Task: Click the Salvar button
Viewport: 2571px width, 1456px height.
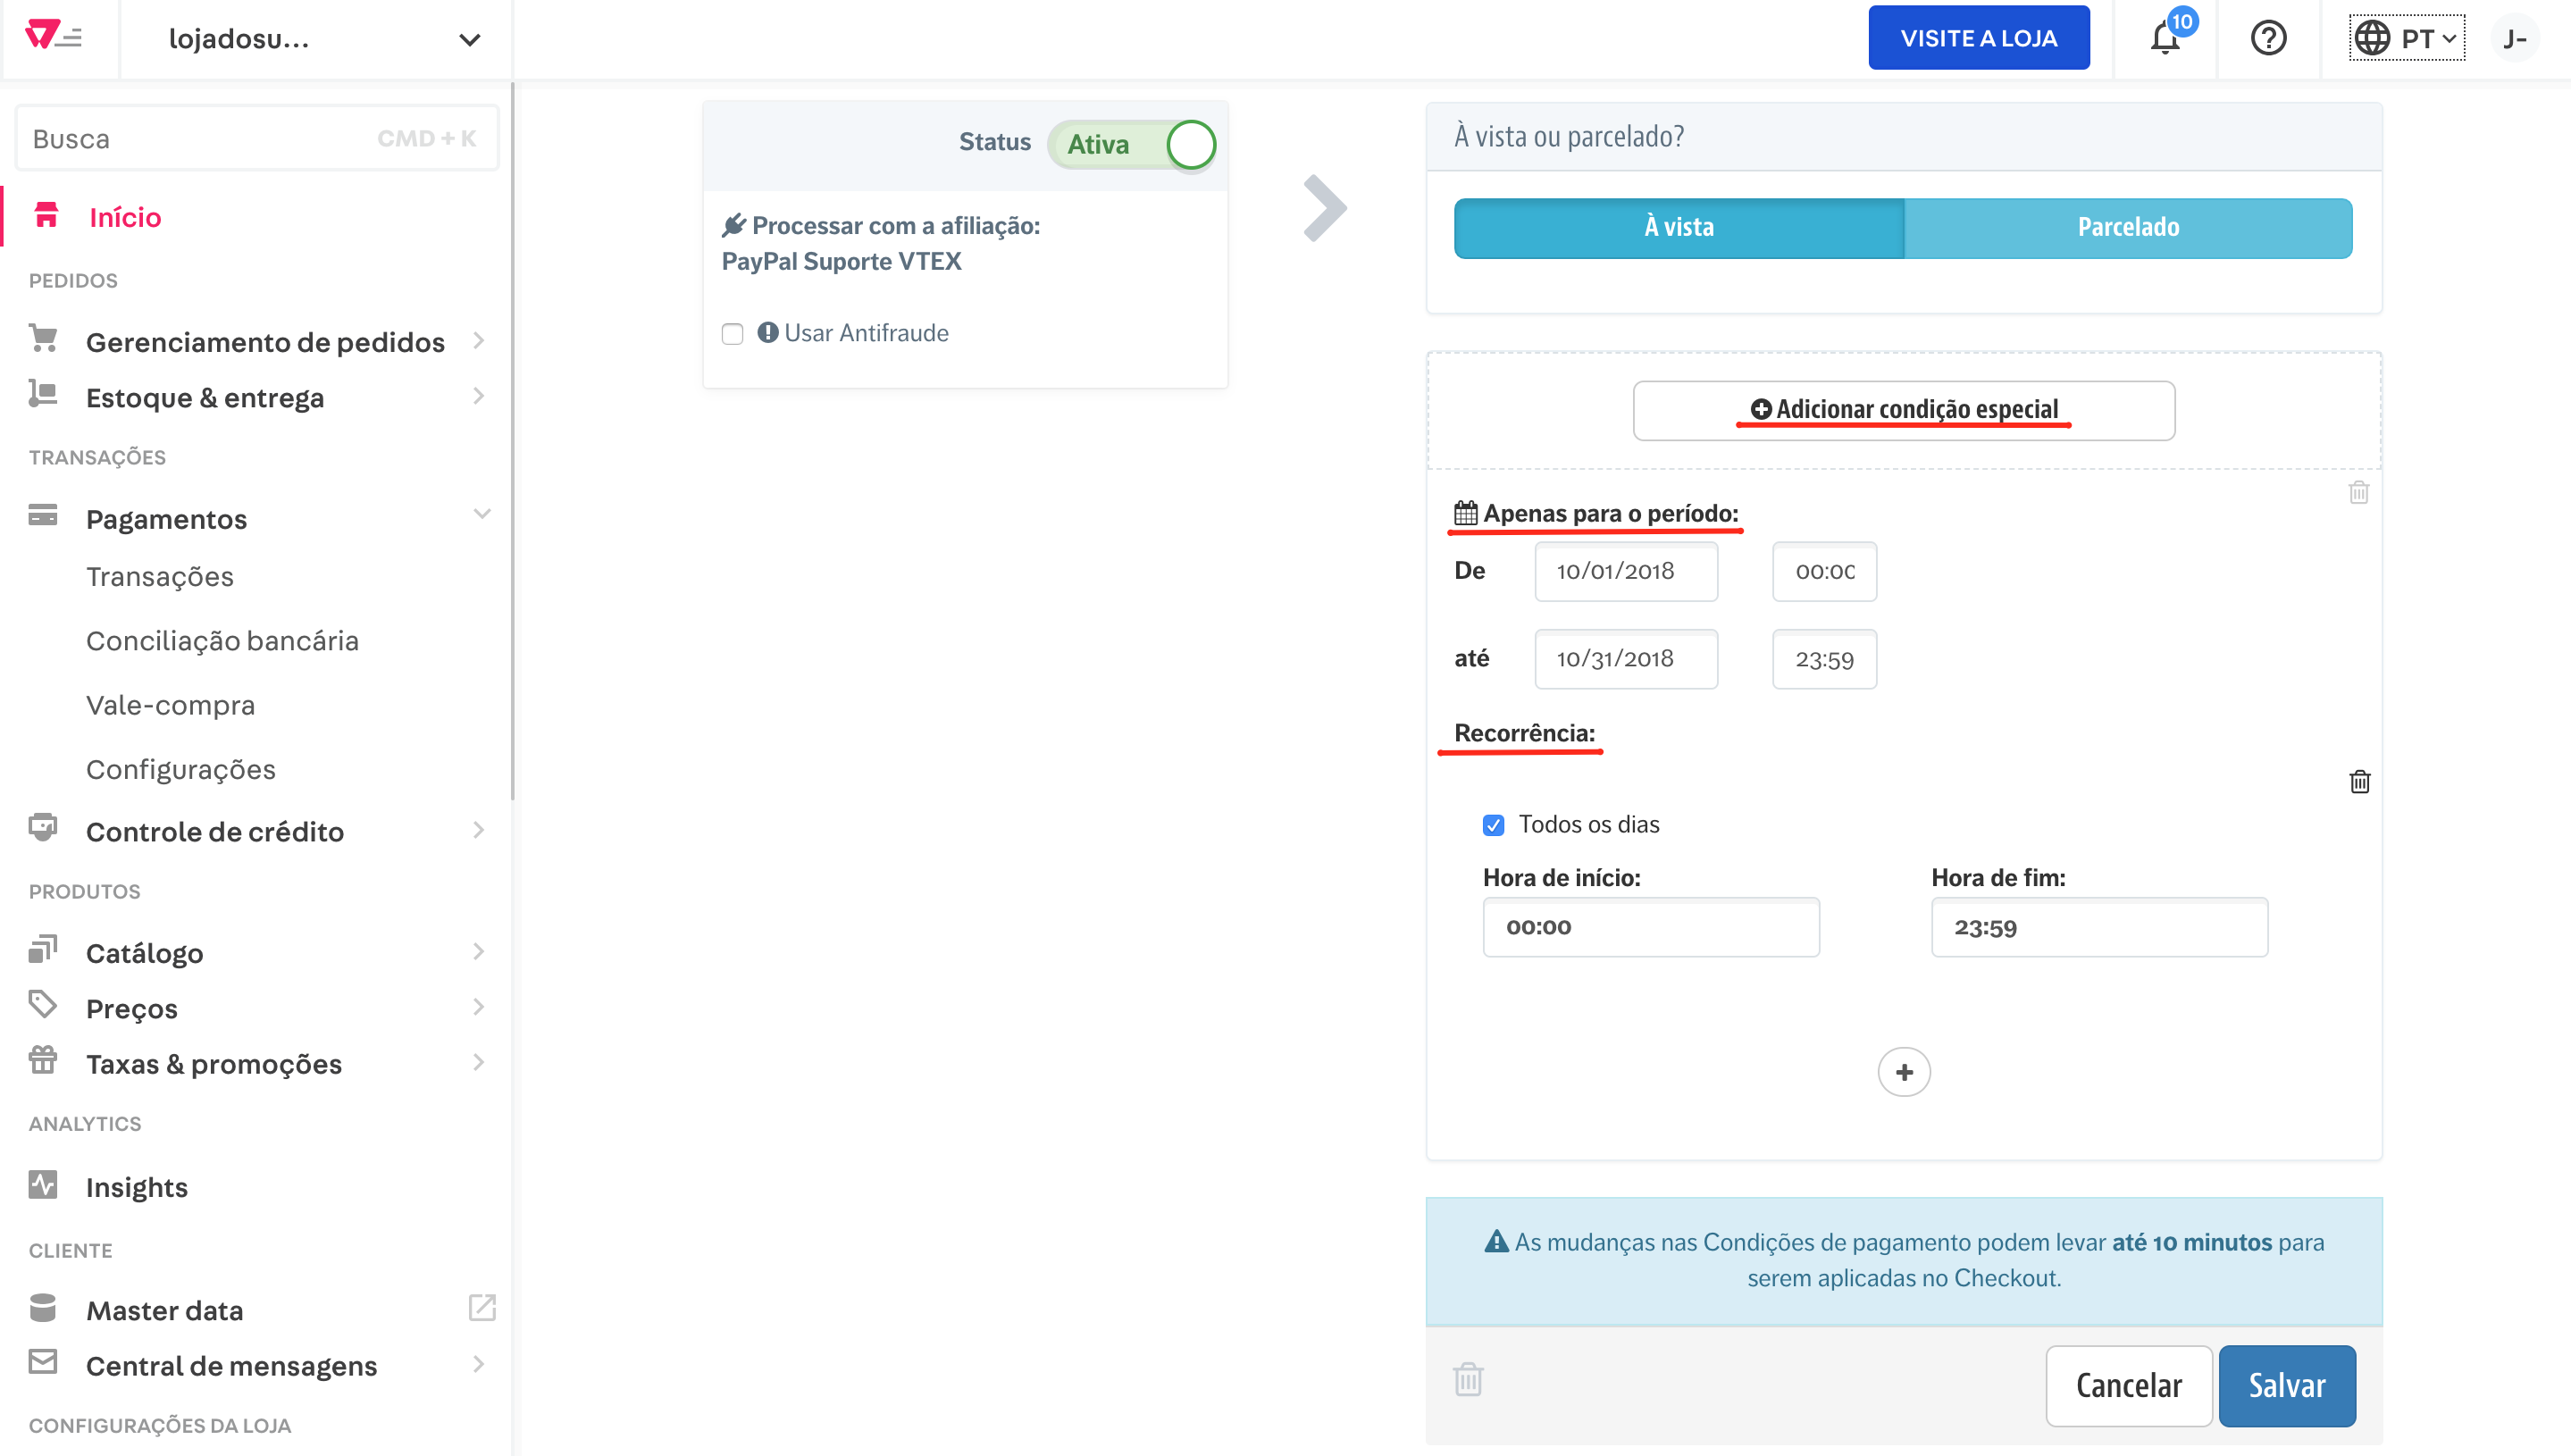Action: click(x=2286, y=1385)
